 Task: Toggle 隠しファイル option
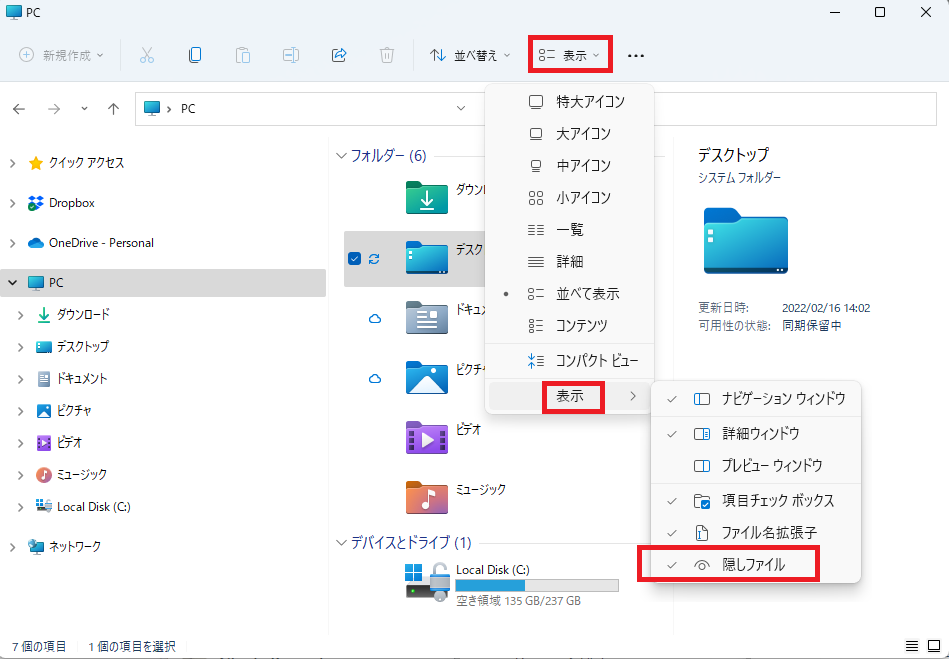tap(756, 565)
